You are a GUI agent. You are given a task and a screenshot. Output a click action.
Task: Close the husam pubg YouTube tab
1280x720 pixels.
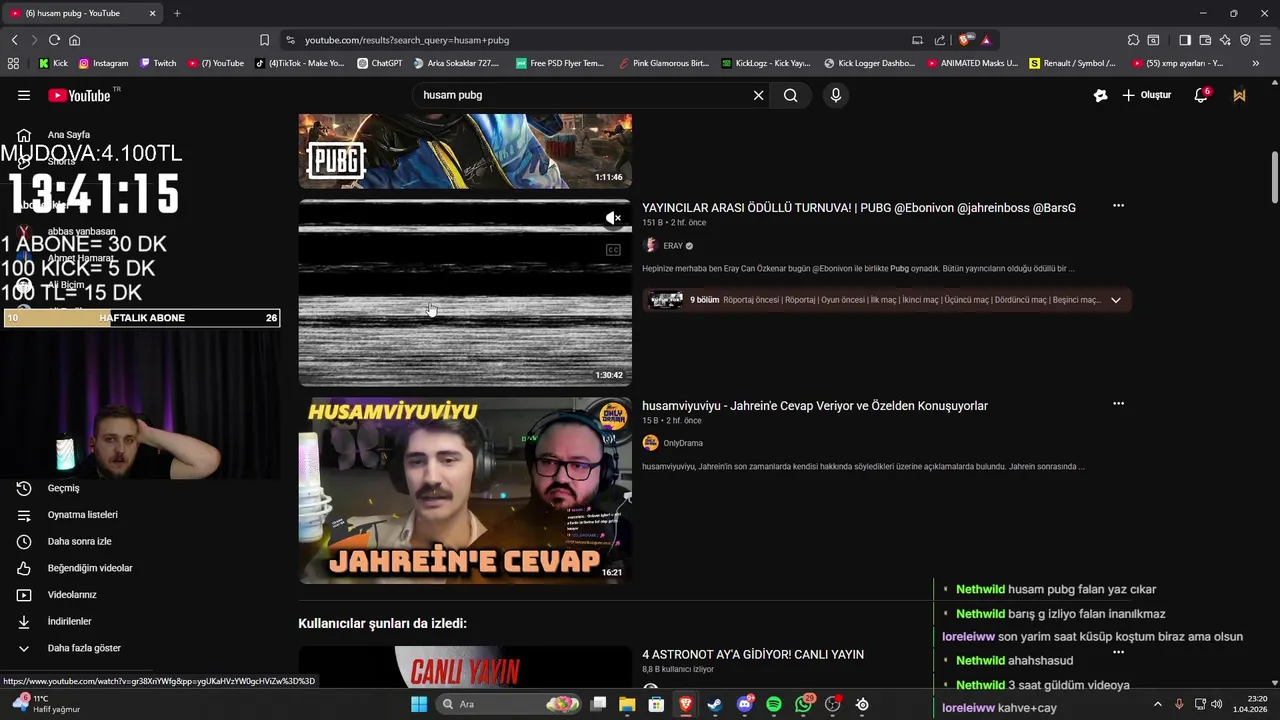[153, 13]
